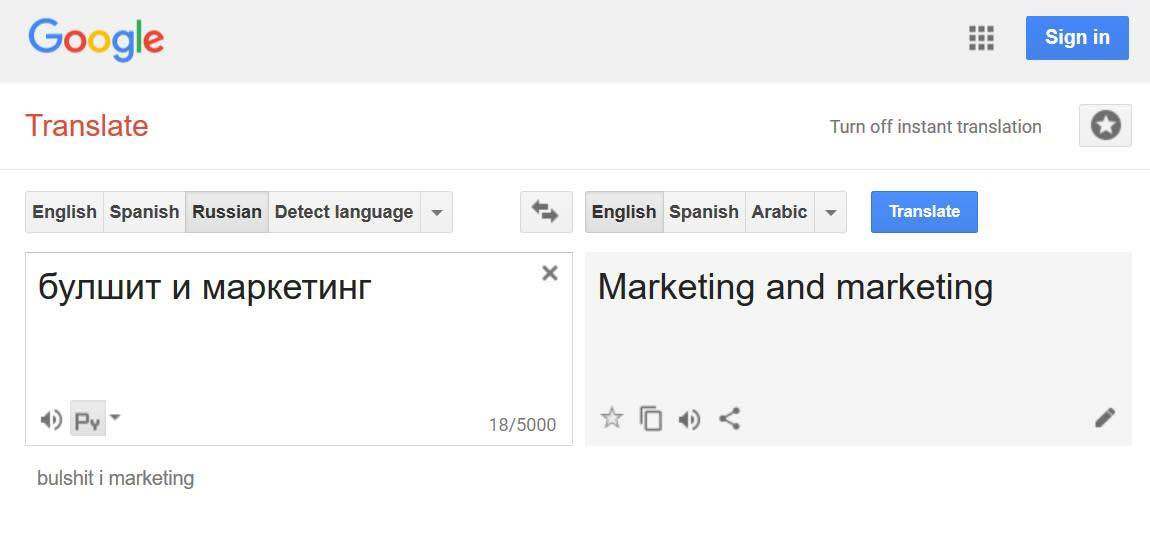Image resolution: width=1150 pixels, height=545 pixels.
Task: Suggest an edit with the pencil icon
Action: 1105,418
